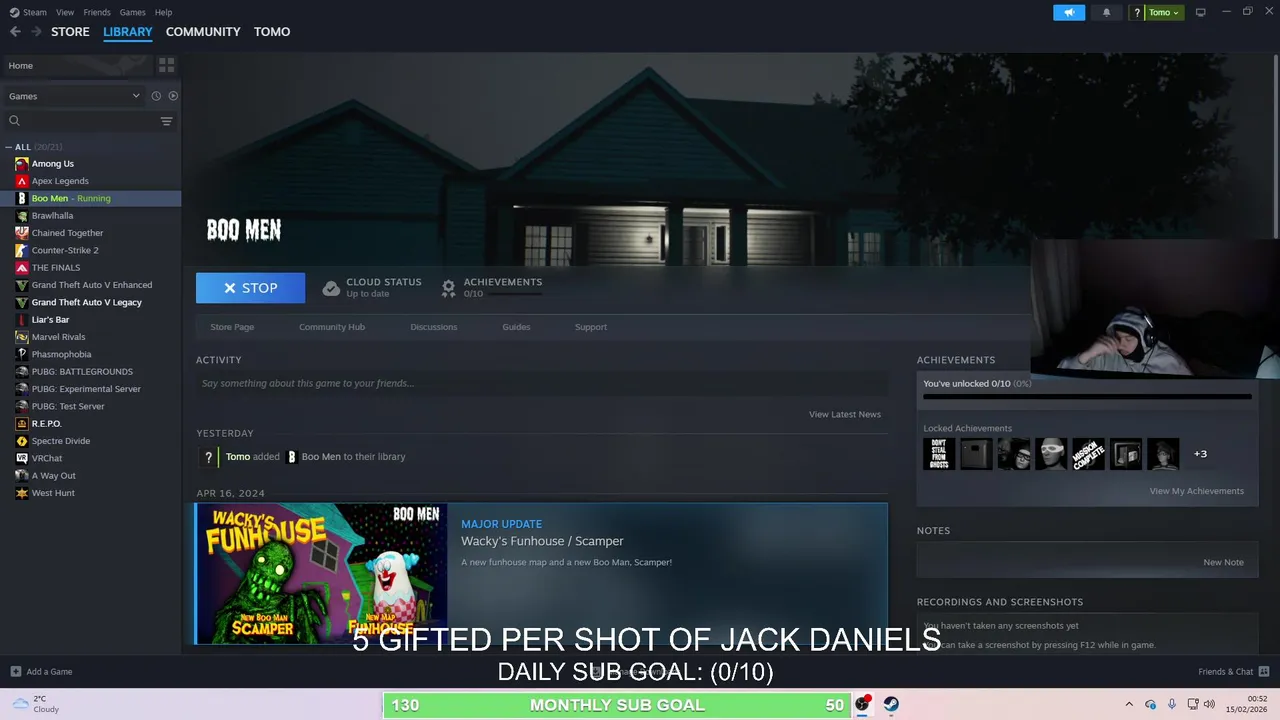Click the Phasmophobia game icon
The image size is (1280, 720).
pyautogui.click(x=22, y=354)
